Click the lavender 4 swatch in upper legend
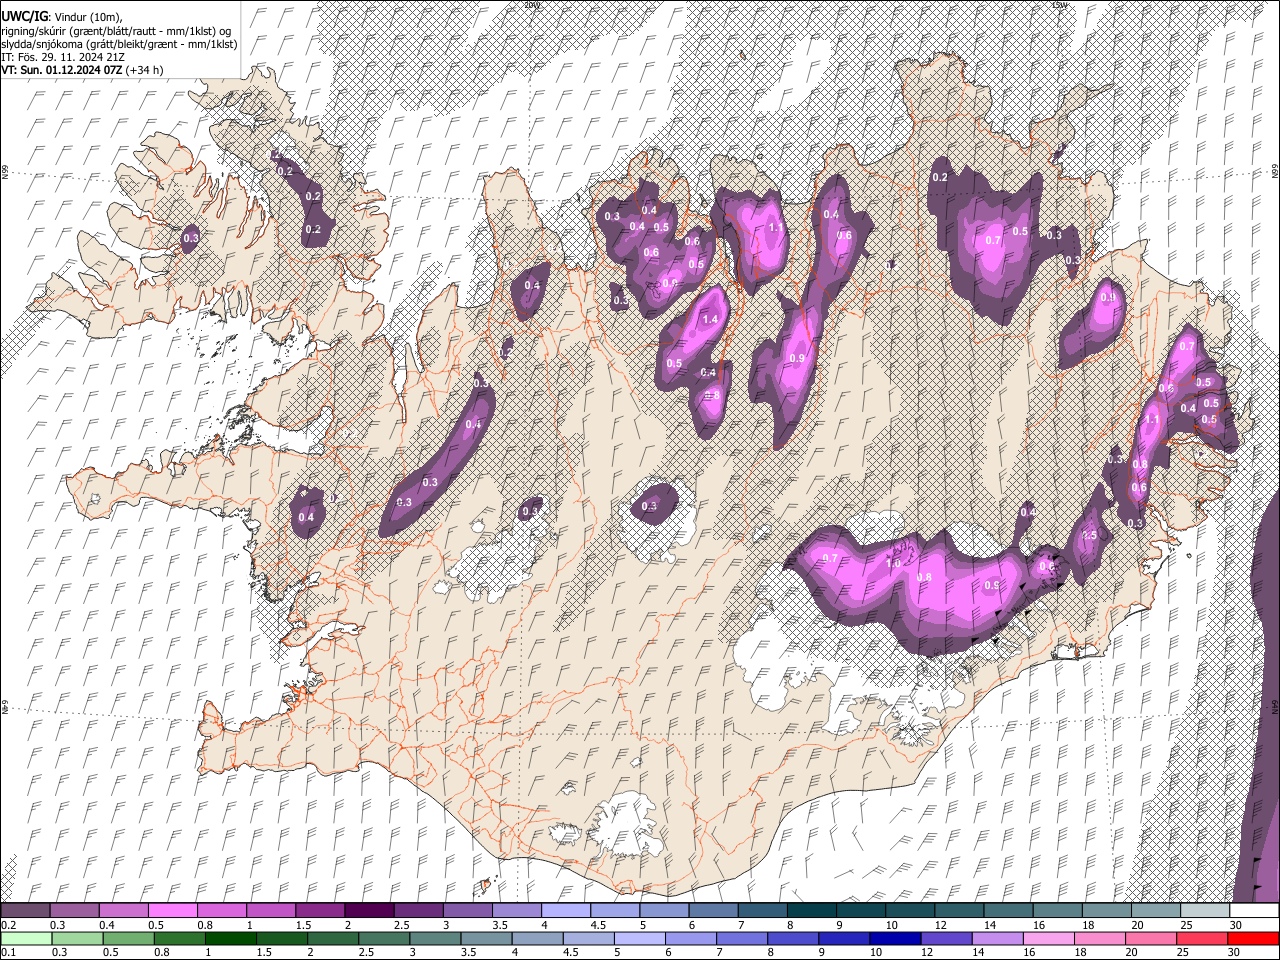The width and height of the screenshot is (1280, 960). point(566,910)
